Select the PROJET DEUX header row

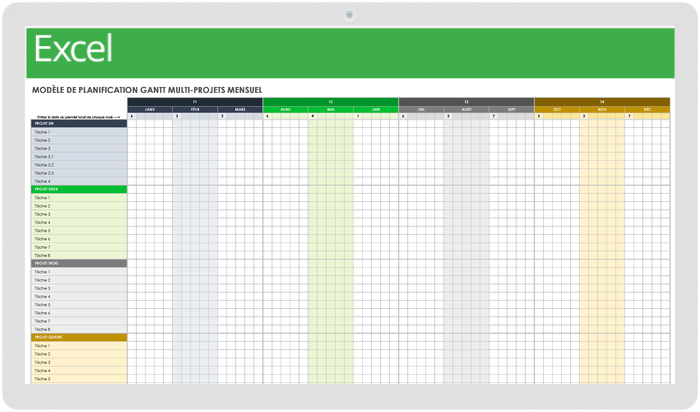(79, 189)
